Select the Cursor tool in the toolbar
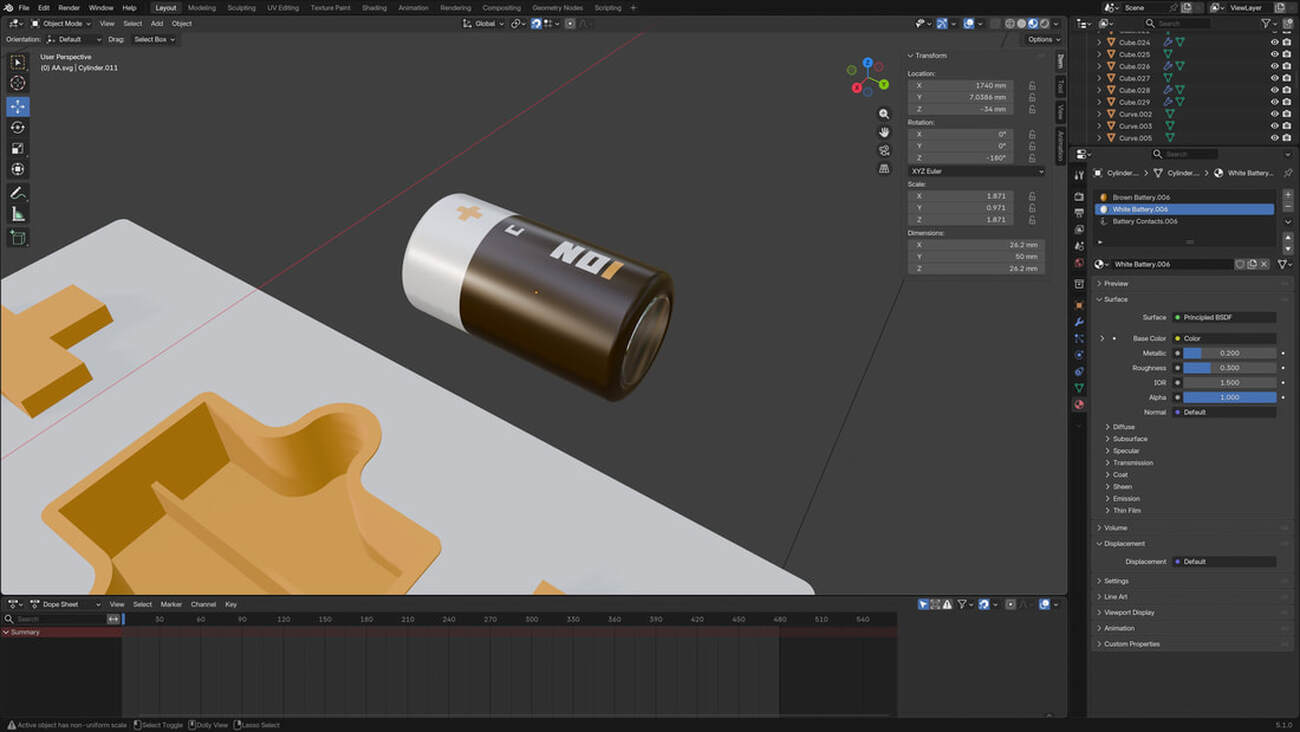The width and height of the screenshot is (1300, 732). coord(18,84)
